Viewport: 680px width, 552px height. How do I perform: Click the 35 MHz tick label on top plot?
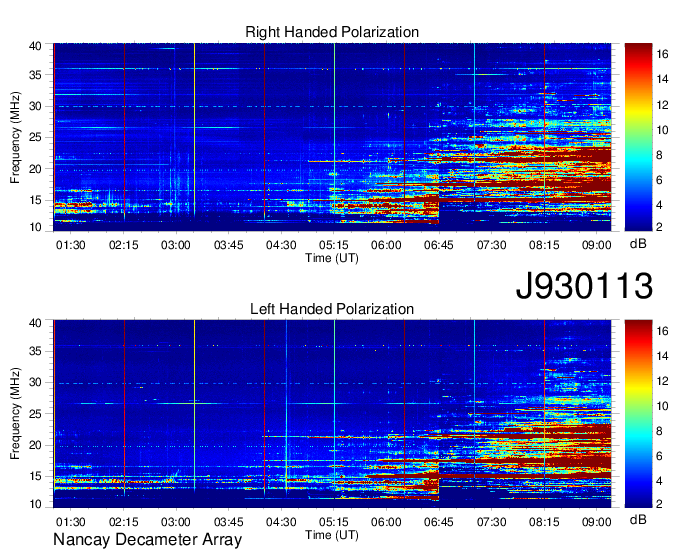click(35, 75)
